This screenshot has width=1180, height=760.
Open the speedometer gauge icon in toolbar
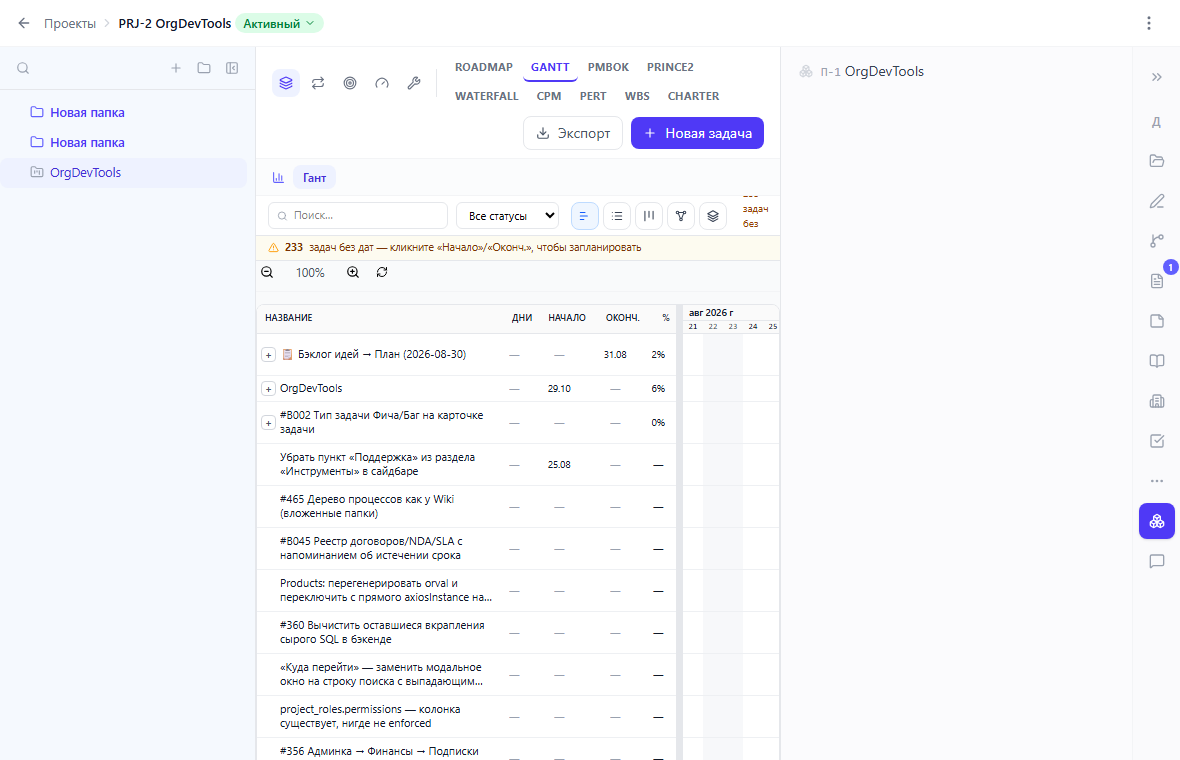(382, 83)
